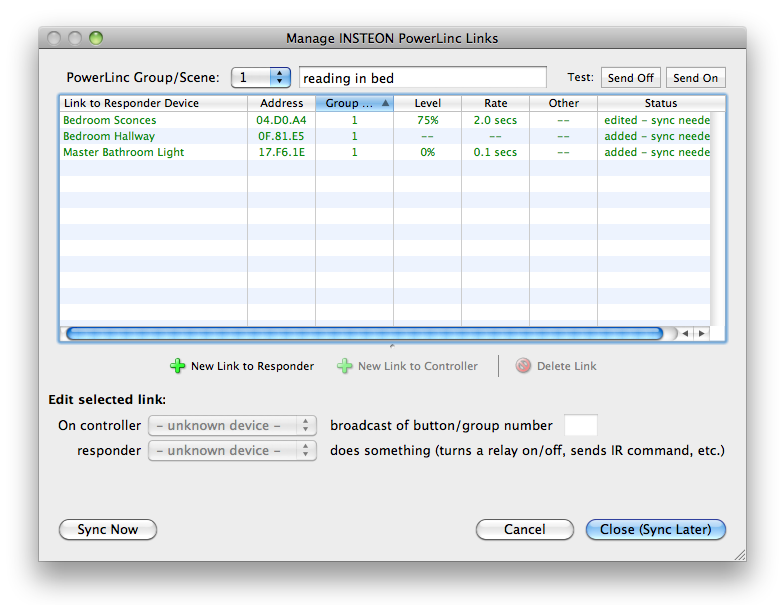Sort by the Level column header
The width and height of the screenshot is (782, 605).
(x=427, y=103)
